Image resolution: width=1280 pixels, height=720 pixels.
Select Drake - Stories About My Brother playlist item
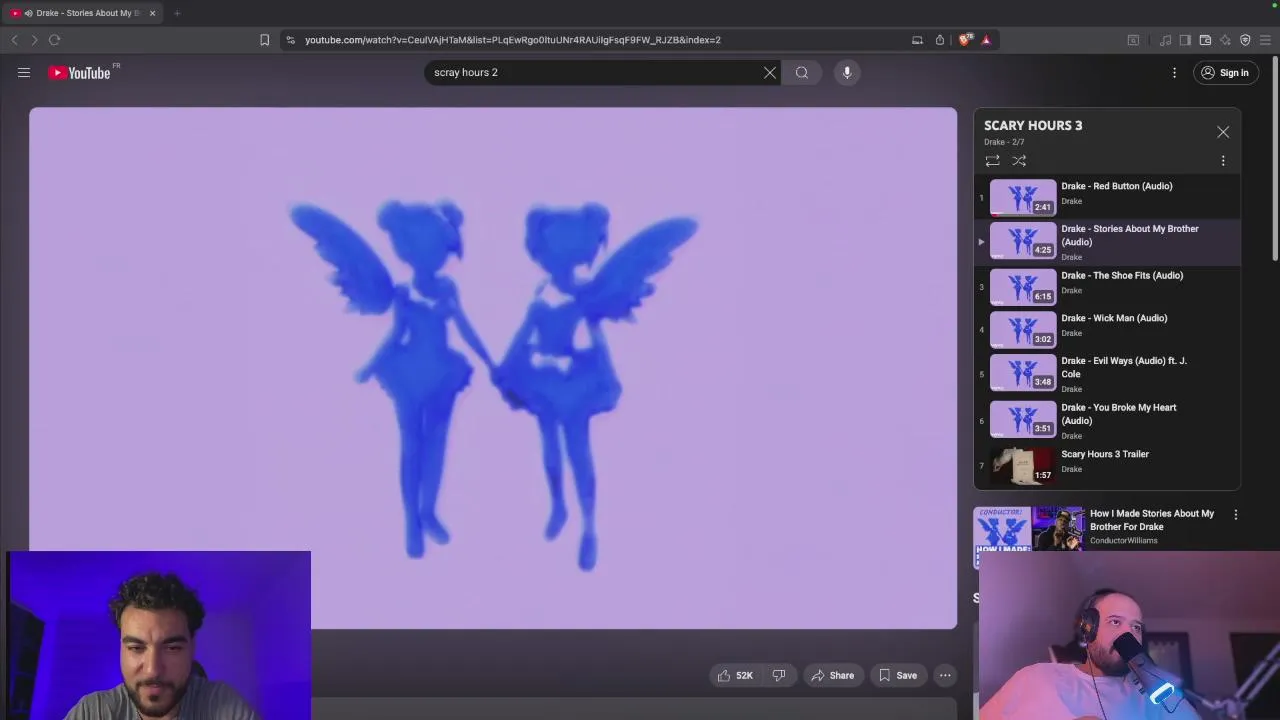point(1107,242)
